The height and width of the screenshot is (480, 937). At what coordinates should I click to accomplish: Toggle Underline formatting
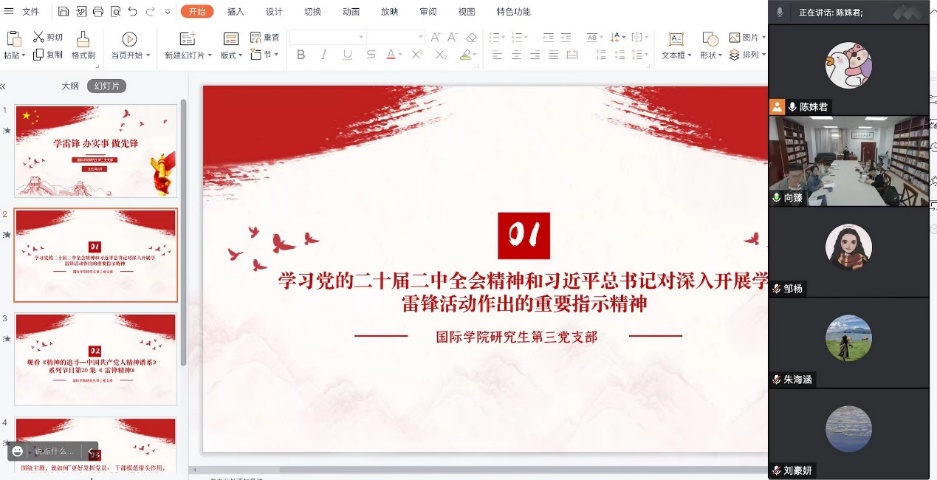[346, 55]
